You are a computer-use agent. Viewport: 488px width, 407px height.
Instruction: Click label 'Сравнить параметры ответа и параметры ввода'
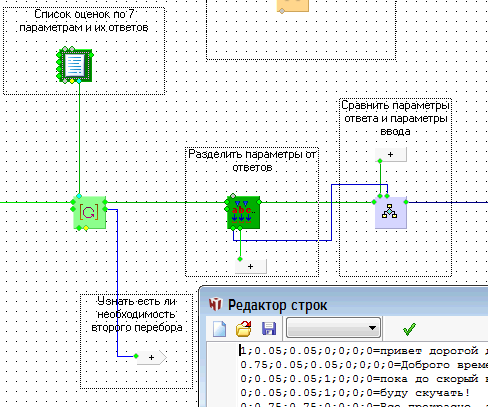[396, 118]
